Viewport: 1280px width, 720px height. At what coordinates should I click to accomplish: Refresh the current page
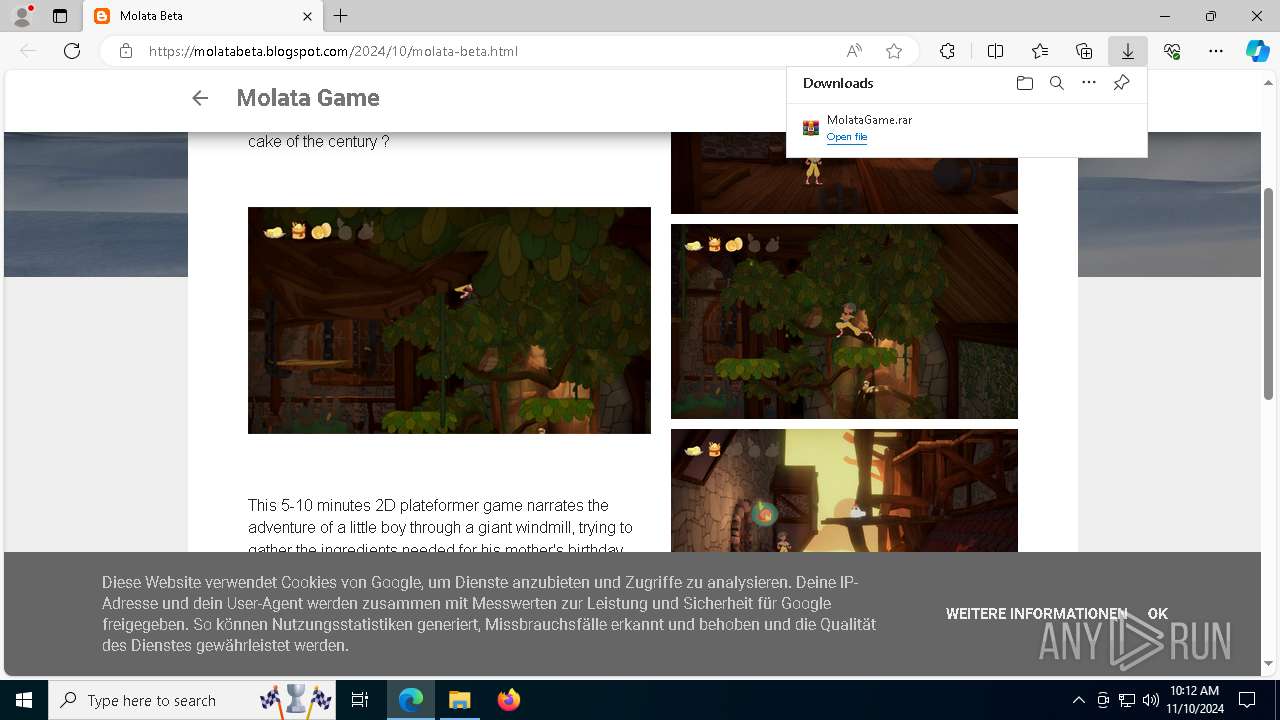coord(72,51)
